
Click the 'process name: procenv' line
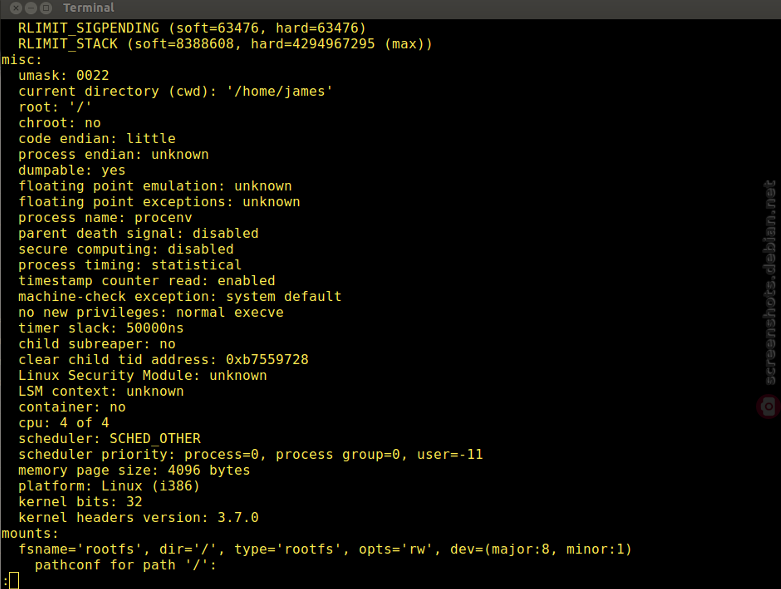[105, 218]
